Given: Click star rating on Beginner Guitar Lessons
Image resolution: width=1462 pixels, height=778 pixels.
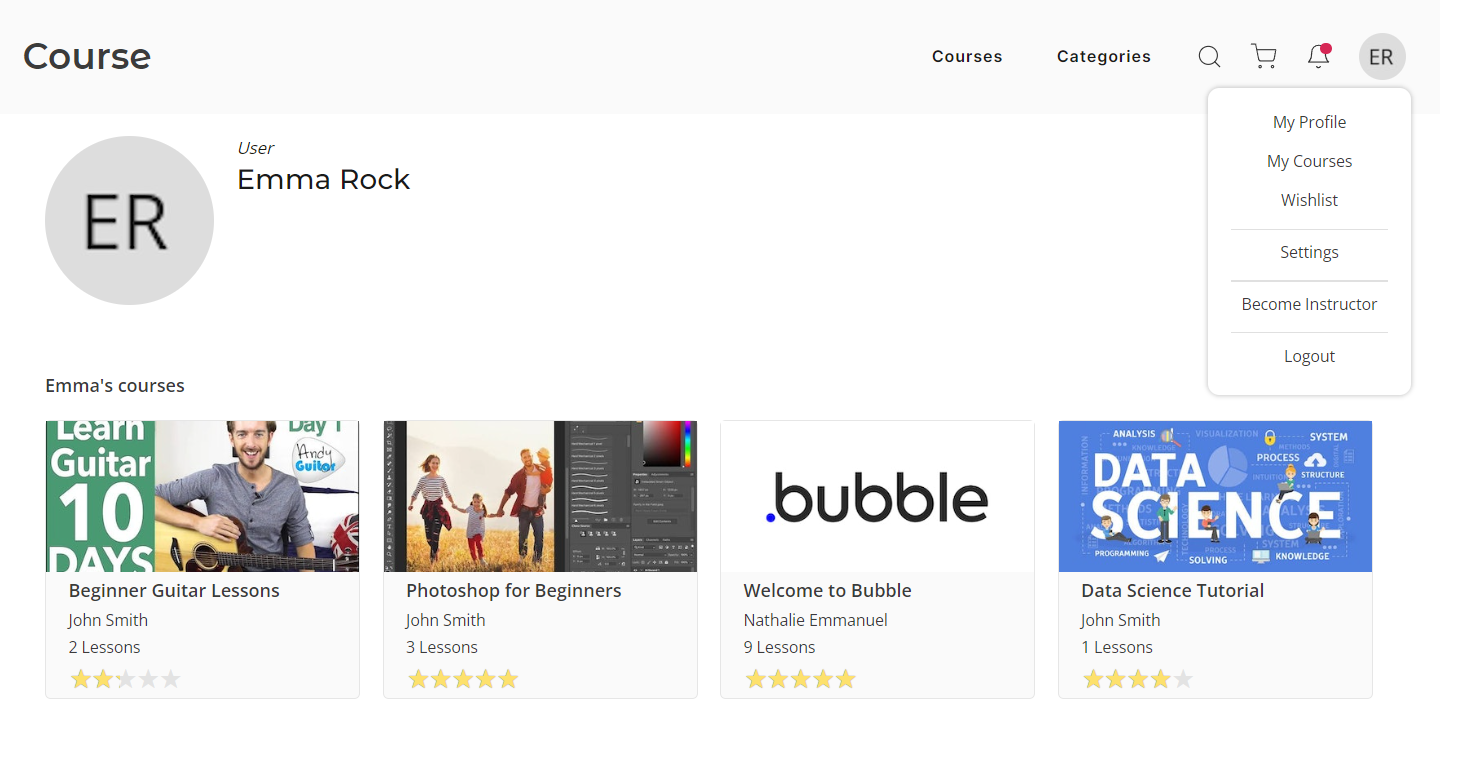Looking at the screenshot, I should (x=126, y=680).
